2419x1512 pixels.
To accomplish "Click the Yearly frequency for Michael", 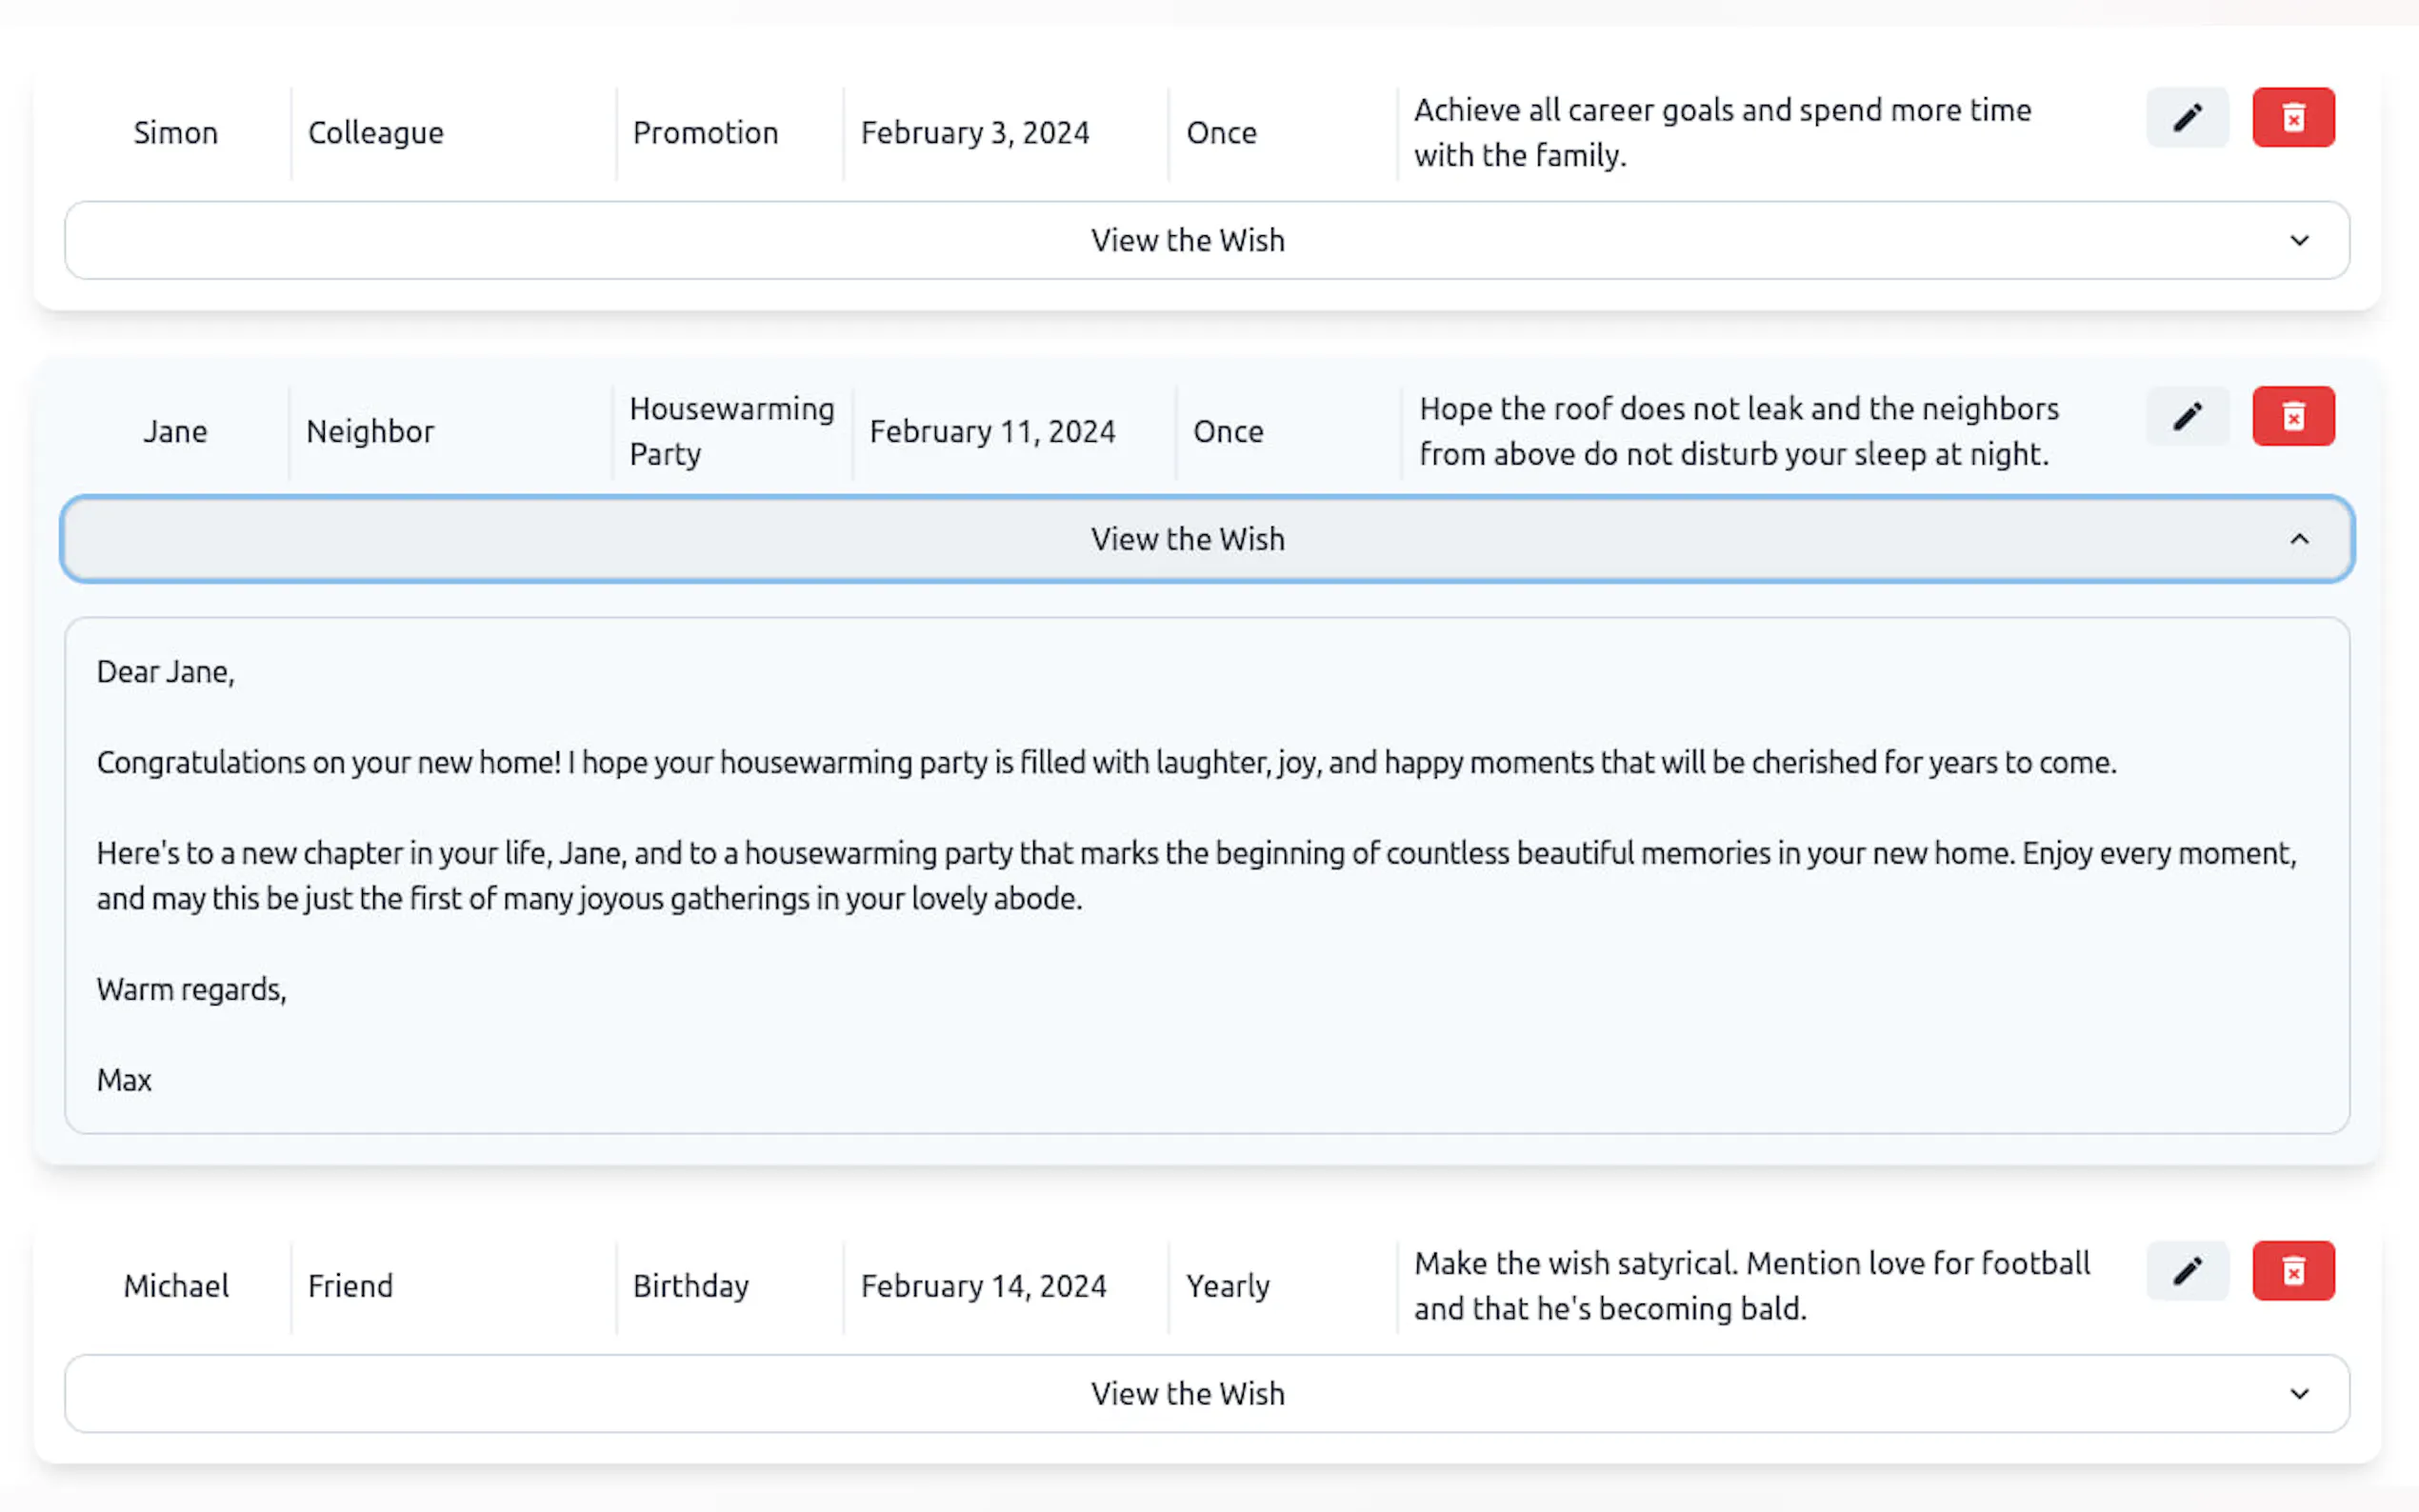I will (x=1227, y=1286).
